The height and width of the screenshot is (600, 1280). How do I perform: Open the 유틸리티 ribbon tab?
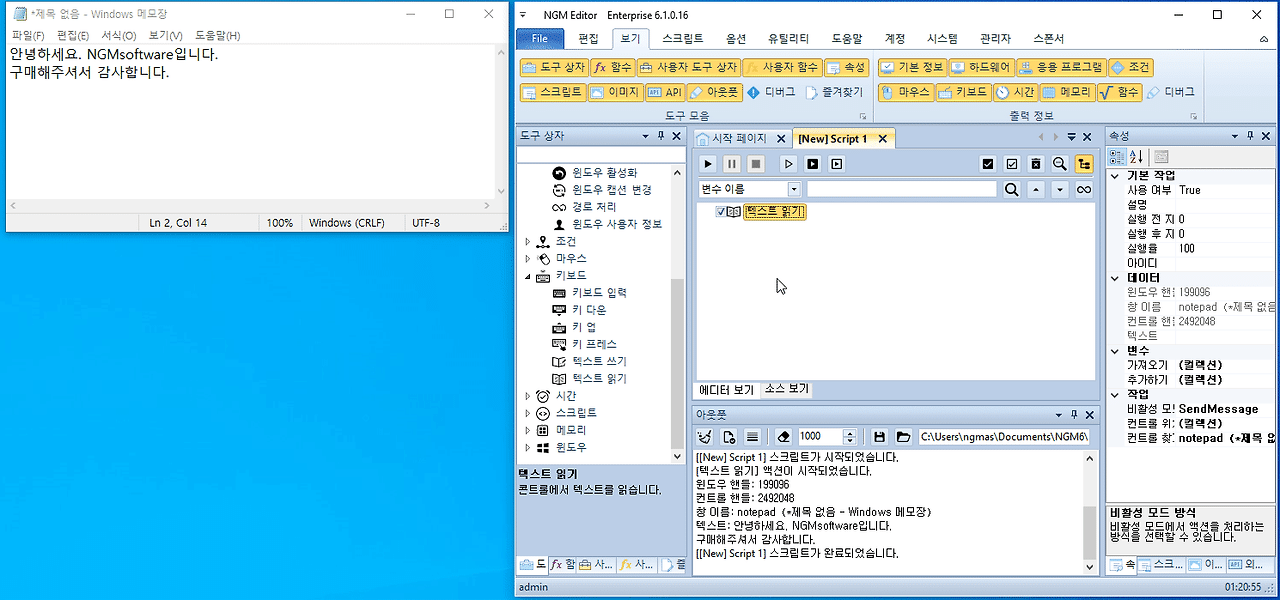pyautogui.click(x=788, y=39)
